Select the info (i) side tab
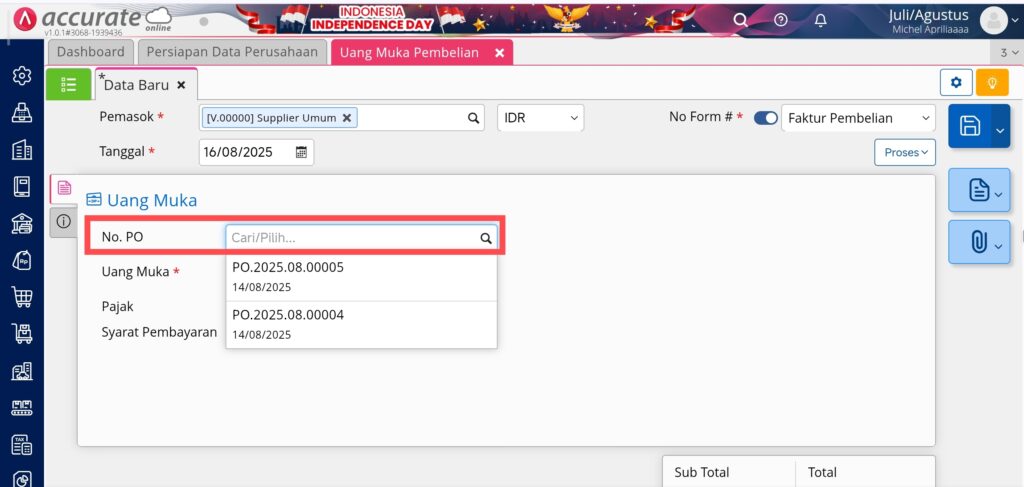 (63, 222)
